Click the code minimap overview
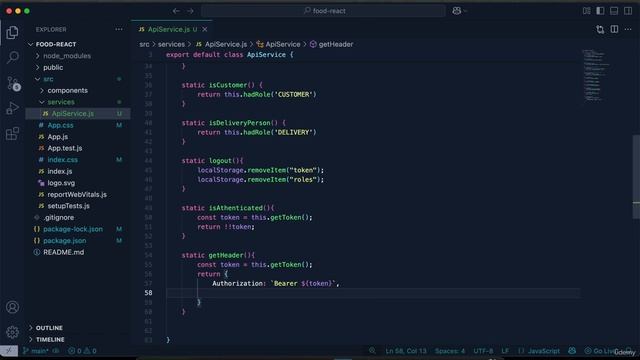The image size is (640, 360). [596, 76]
